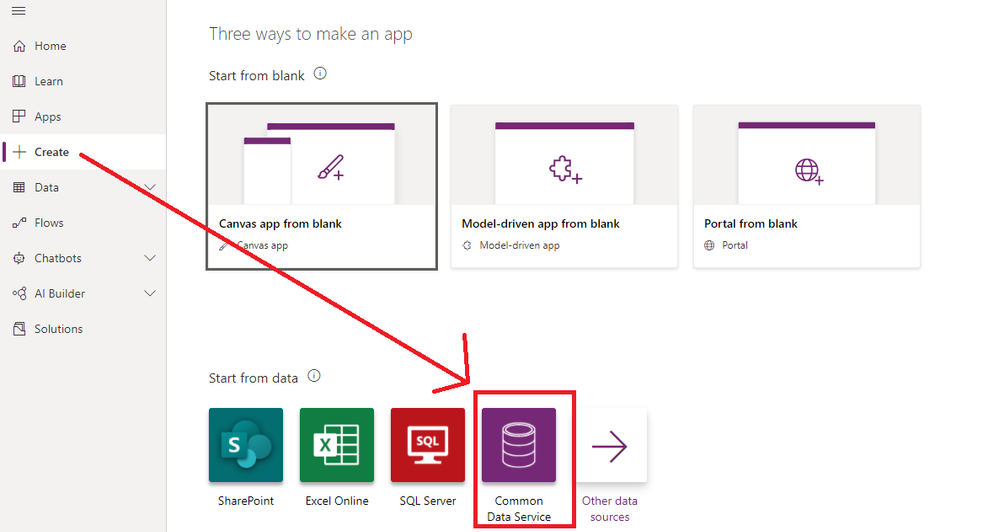Open Canvas app from blank card

point(322,186)
